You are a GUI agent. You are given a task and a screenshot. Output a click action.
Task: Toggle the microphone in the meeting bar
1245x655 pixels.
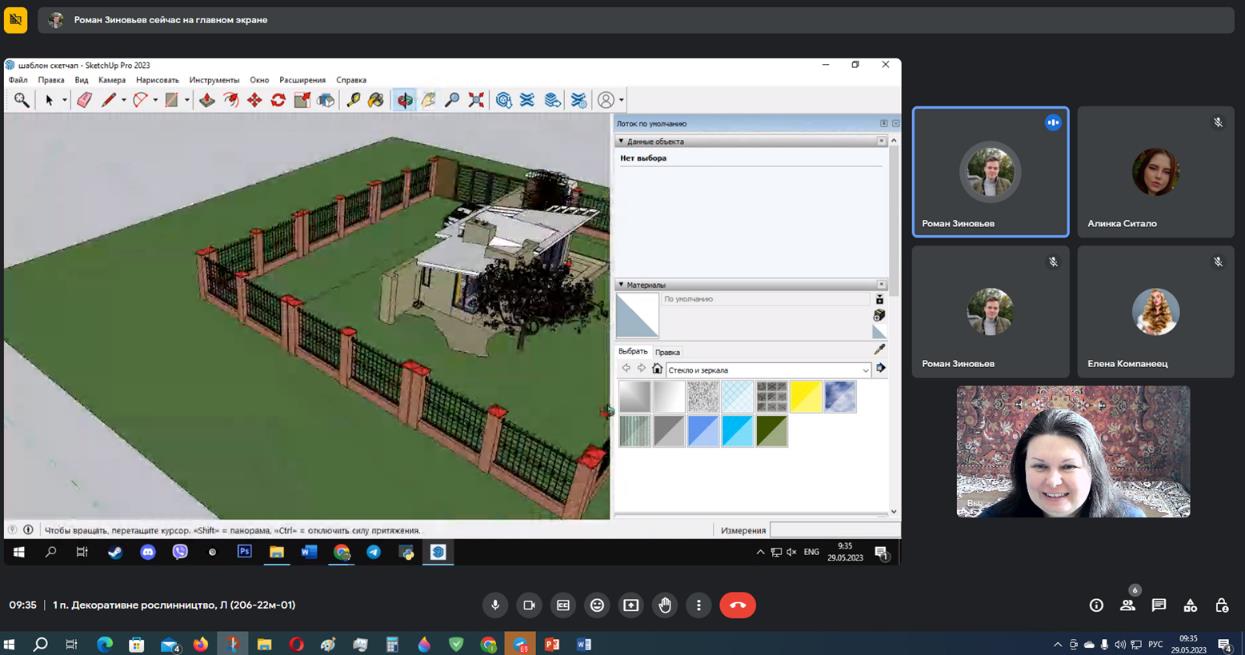click(x=495, y=605)
